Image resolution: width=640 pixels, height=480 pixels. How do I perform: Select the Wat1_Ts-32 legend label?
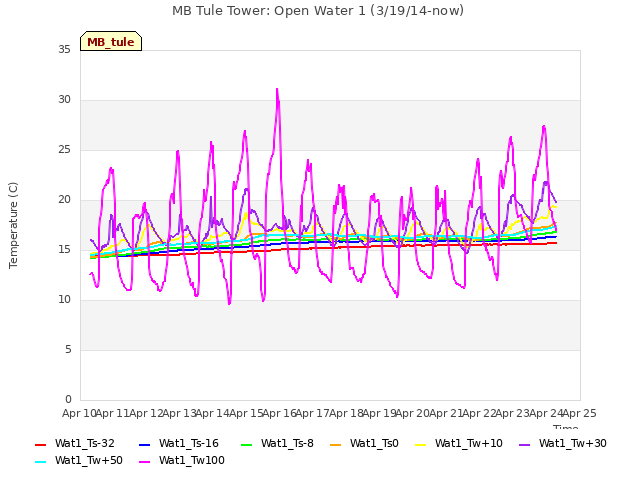[85, 443]
